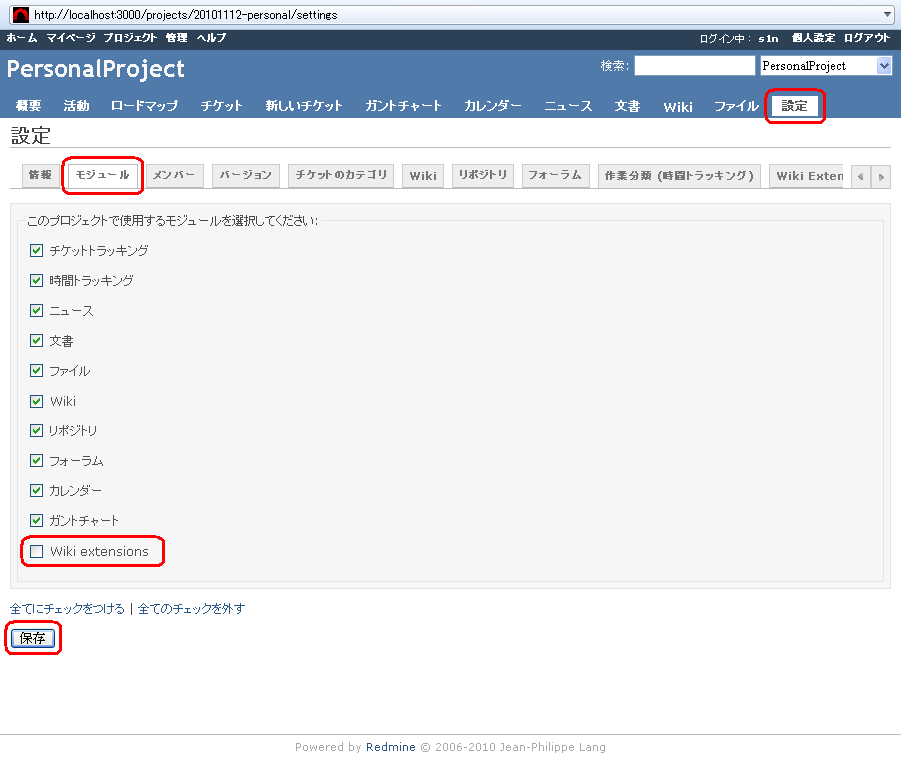Toggle the ガントチャート module checkbox

[x=37, y=521]
